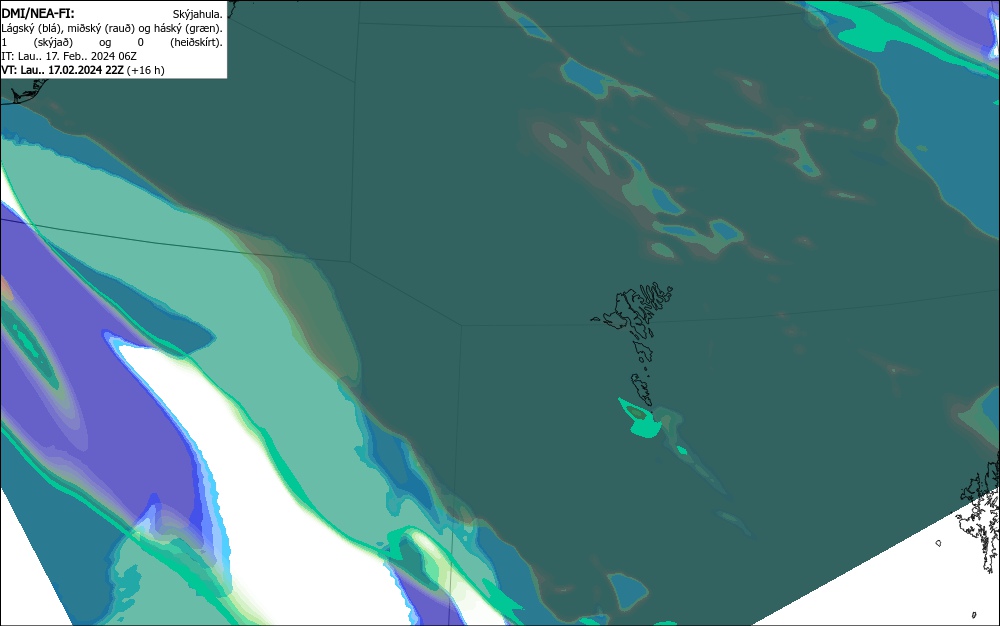Click the Lágský (blá), miðský (rauð) legend line
Image resolution: width=1000 pixels, height=626 pixels.
(x=112, y=28)
